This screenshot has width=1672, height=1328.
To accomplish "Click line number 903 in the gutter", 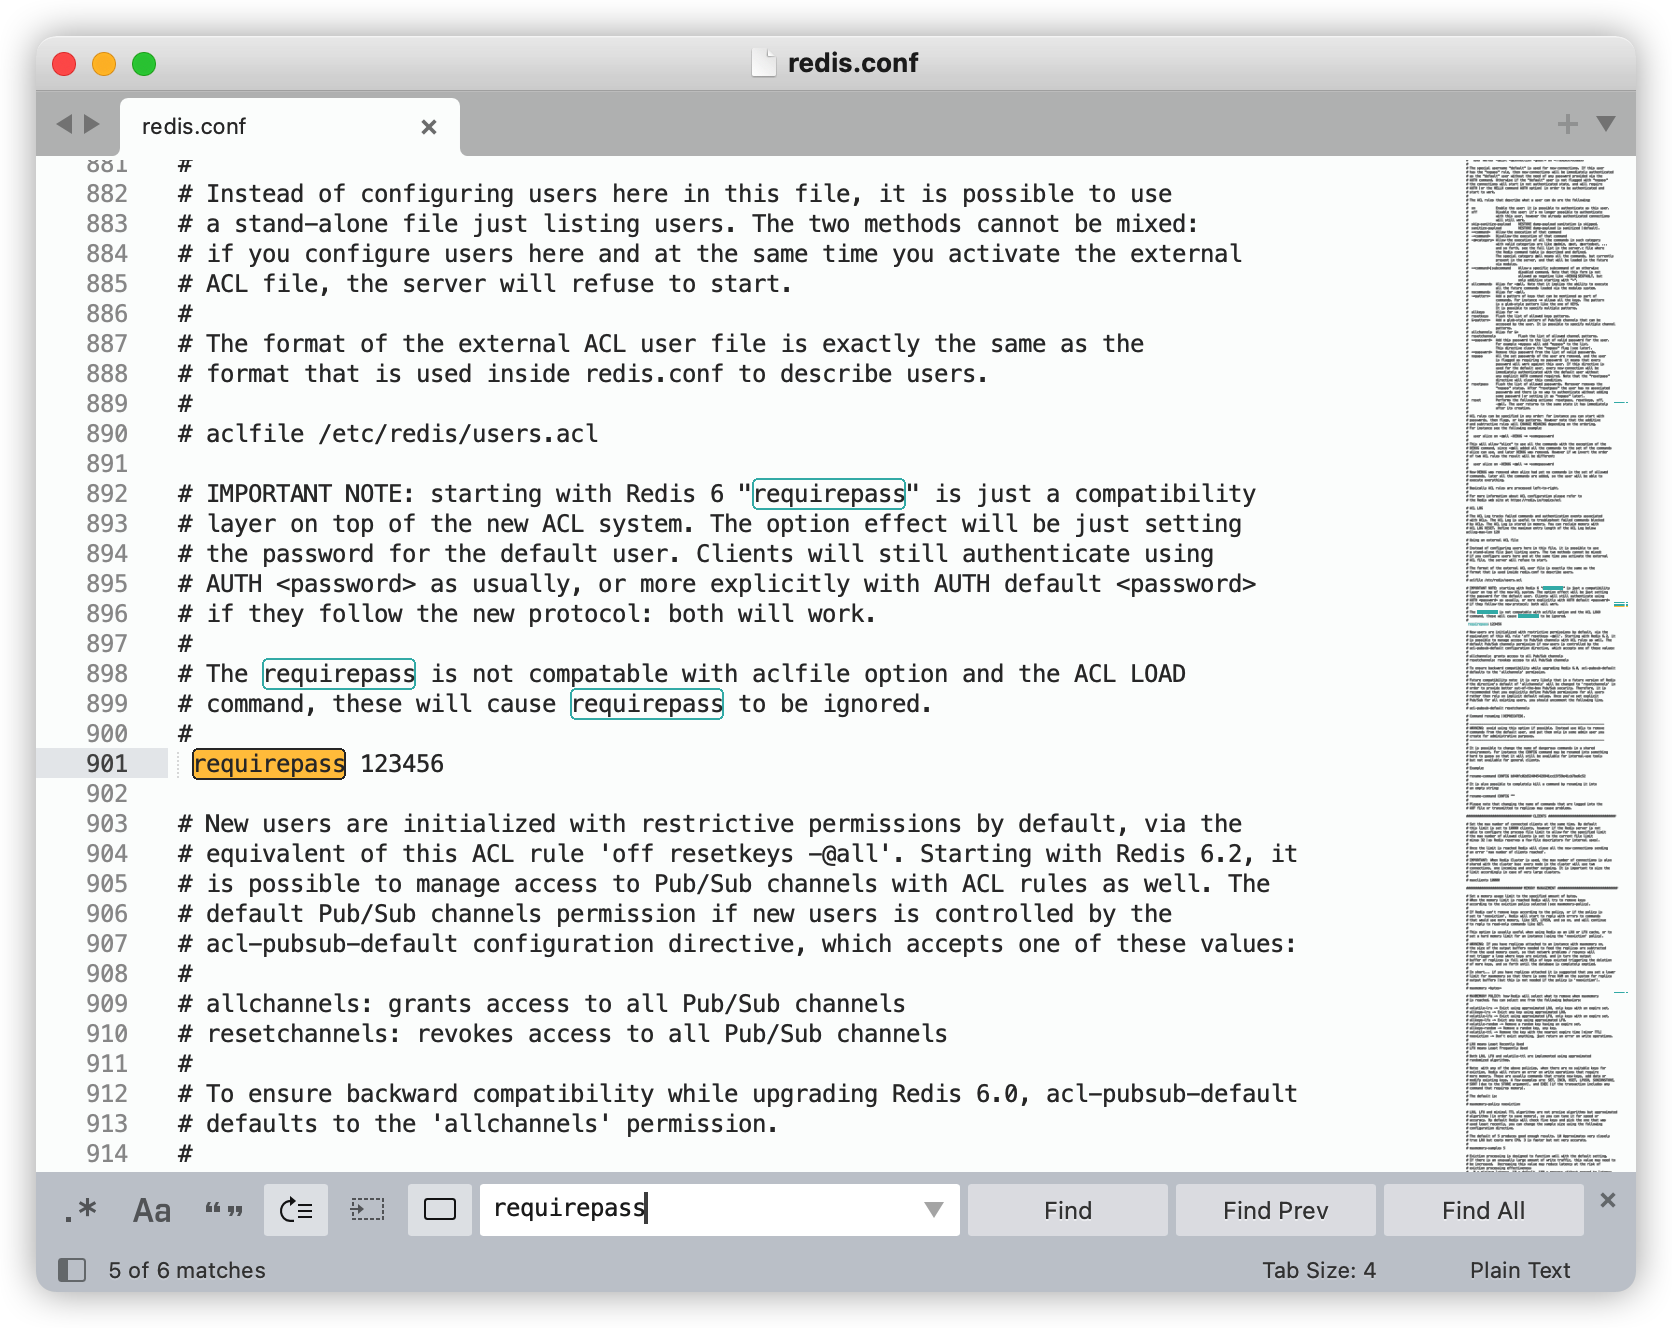I will 107,824.
